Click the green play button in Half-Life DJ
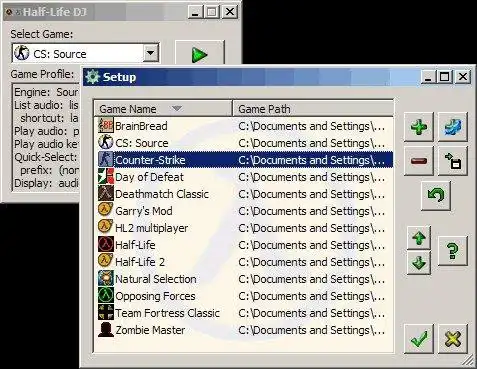This screenshot has width=477, height=369. (200, 54)
